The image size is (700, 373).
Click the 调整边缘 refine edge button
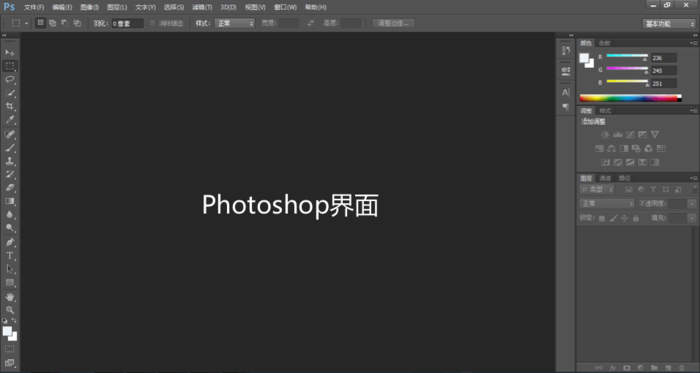point(394,23)
